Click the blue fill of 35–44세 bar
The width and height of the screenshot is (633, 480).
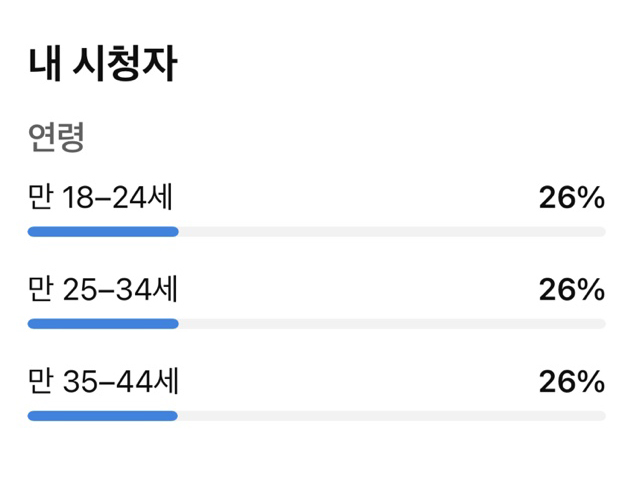click(x=103, y=416)
